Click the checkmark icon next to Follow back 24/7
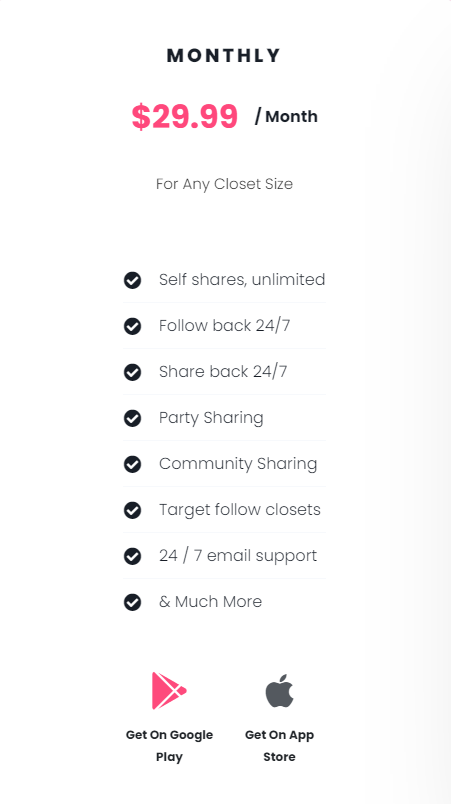The image size is (451, 804). (132, 326)
